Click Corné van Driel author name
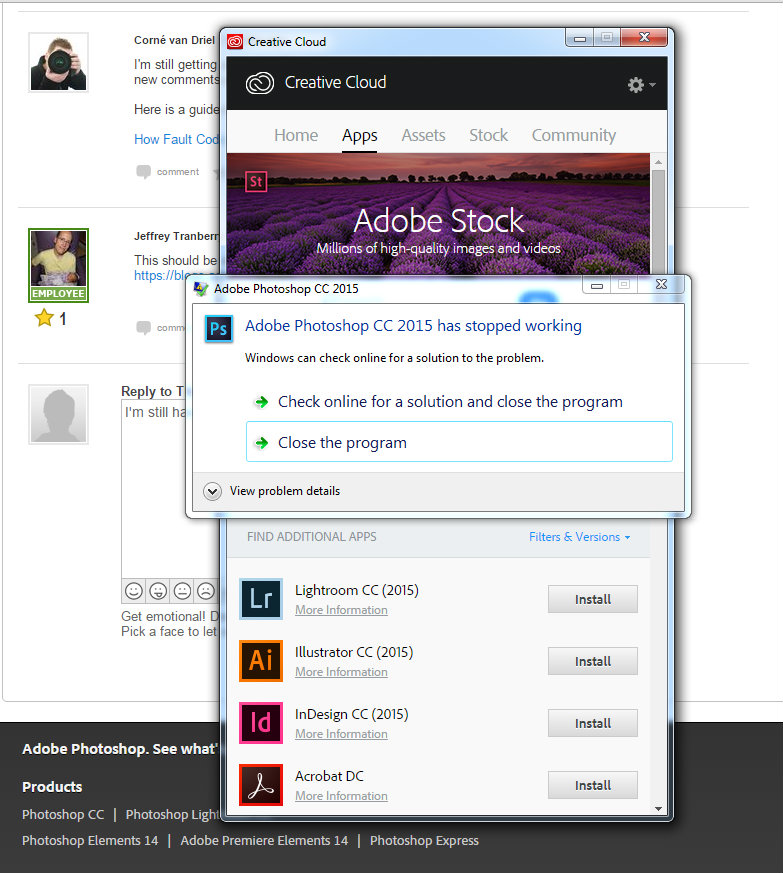 174,40
